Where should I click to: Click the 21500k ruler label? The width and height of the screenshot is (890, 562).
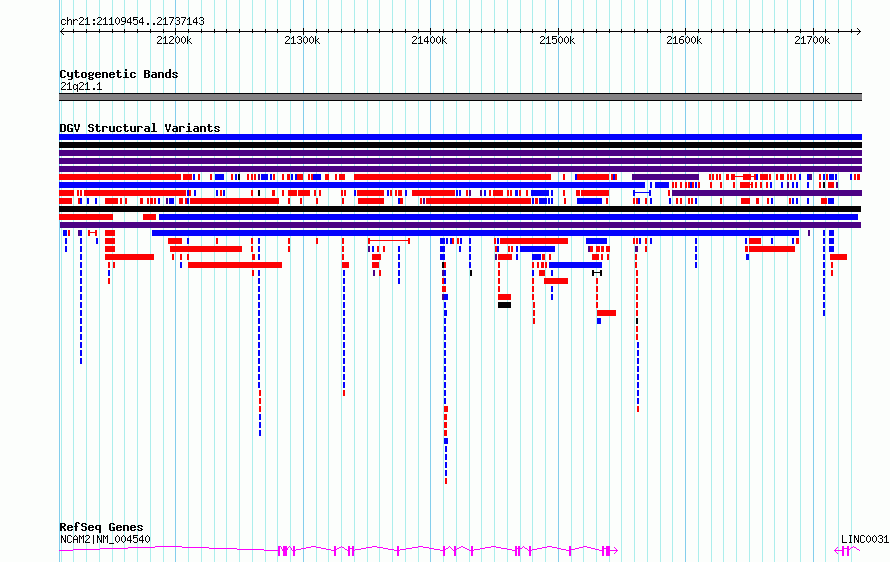[x=557, y=40]
